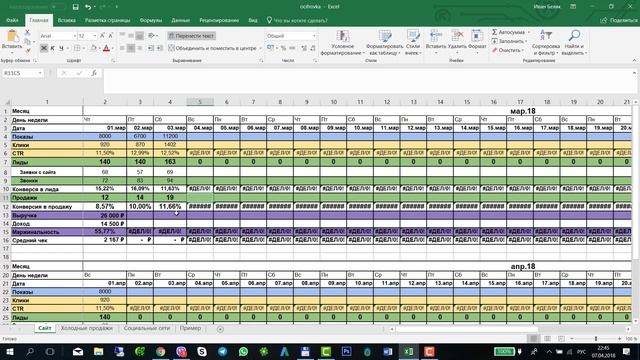Expand the font color dropdown arrow
Viewport: 640px width, 360px height.
tap(113, 48)
